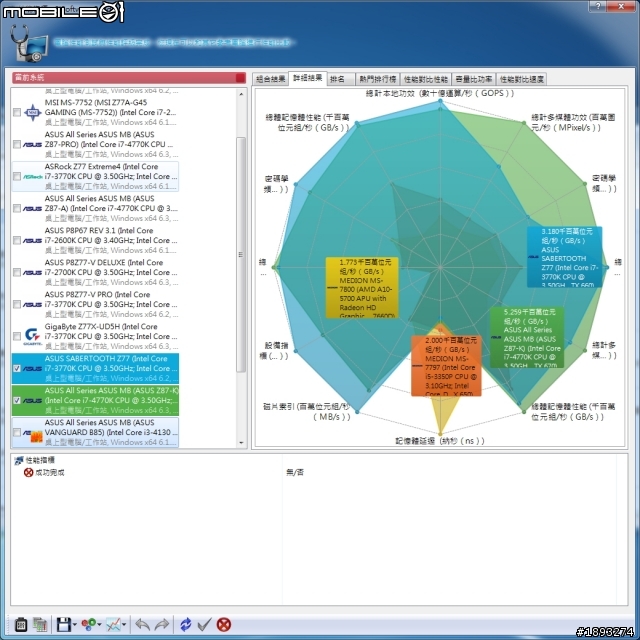Click the blue SABERTOOTH Z77 chart tooltip

pos(564,257)
